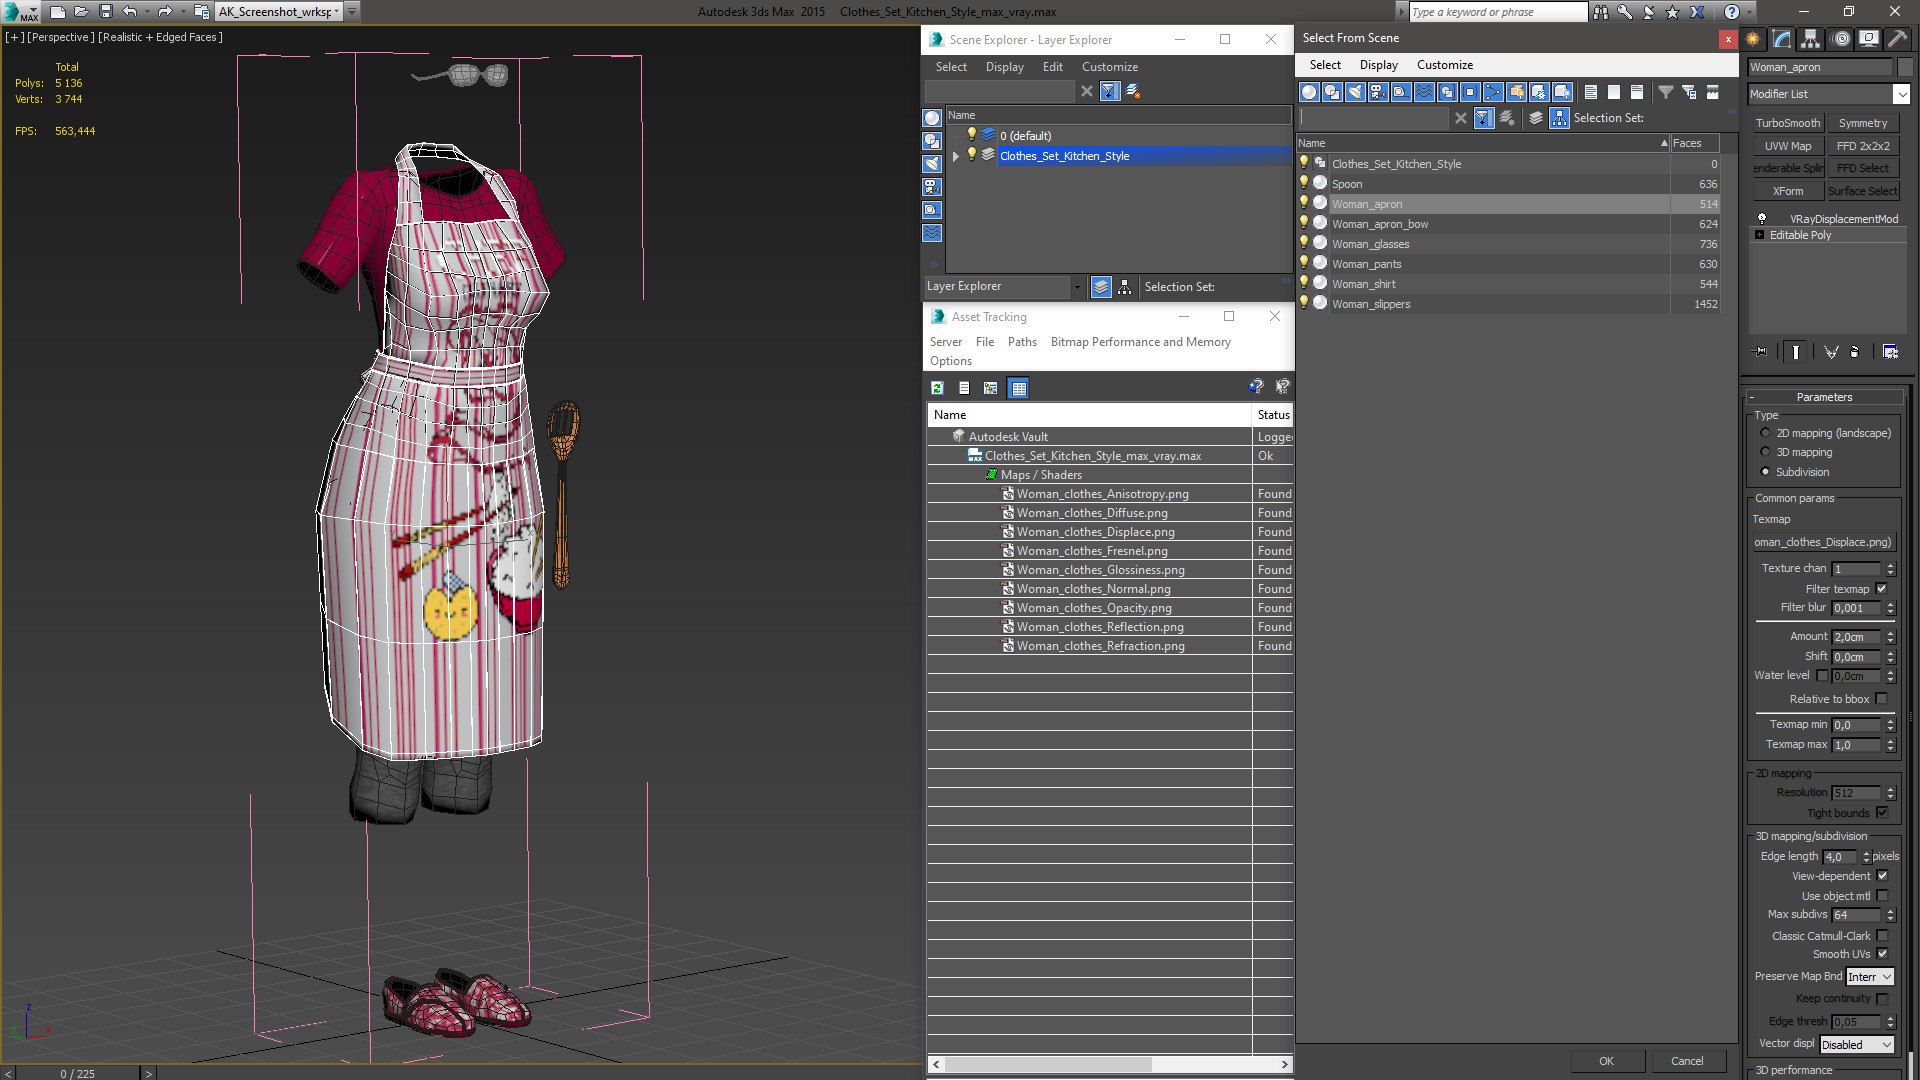Switch Asset Tracking to table view
The height and width of the screenshot is (1080, 1920).
[1018, 388]
